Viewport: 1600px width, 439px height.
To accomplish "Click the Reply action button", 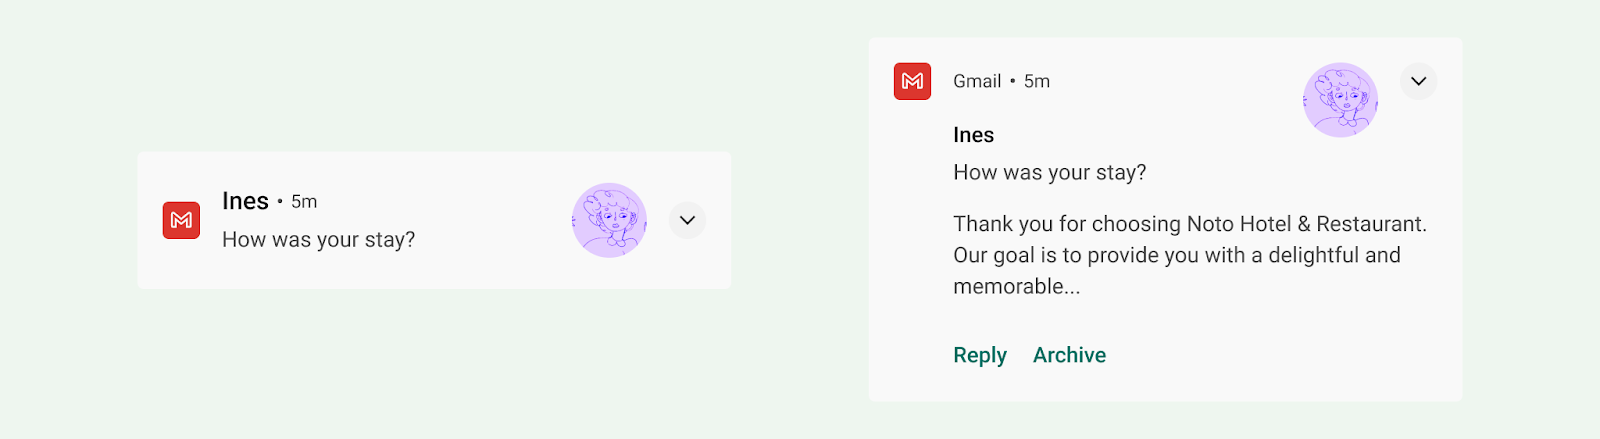I will [x=979, y=355].
